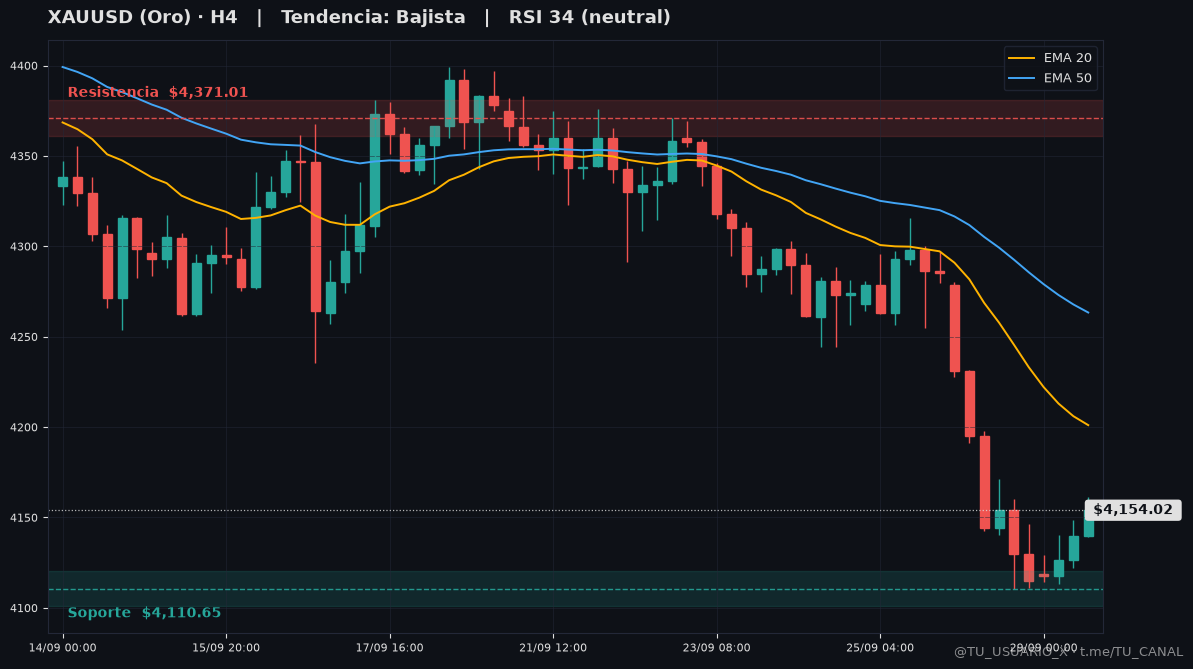Click the 4100 y-axis label
The height and width of the screenshot is (669, 1193).
pos(23,608)
